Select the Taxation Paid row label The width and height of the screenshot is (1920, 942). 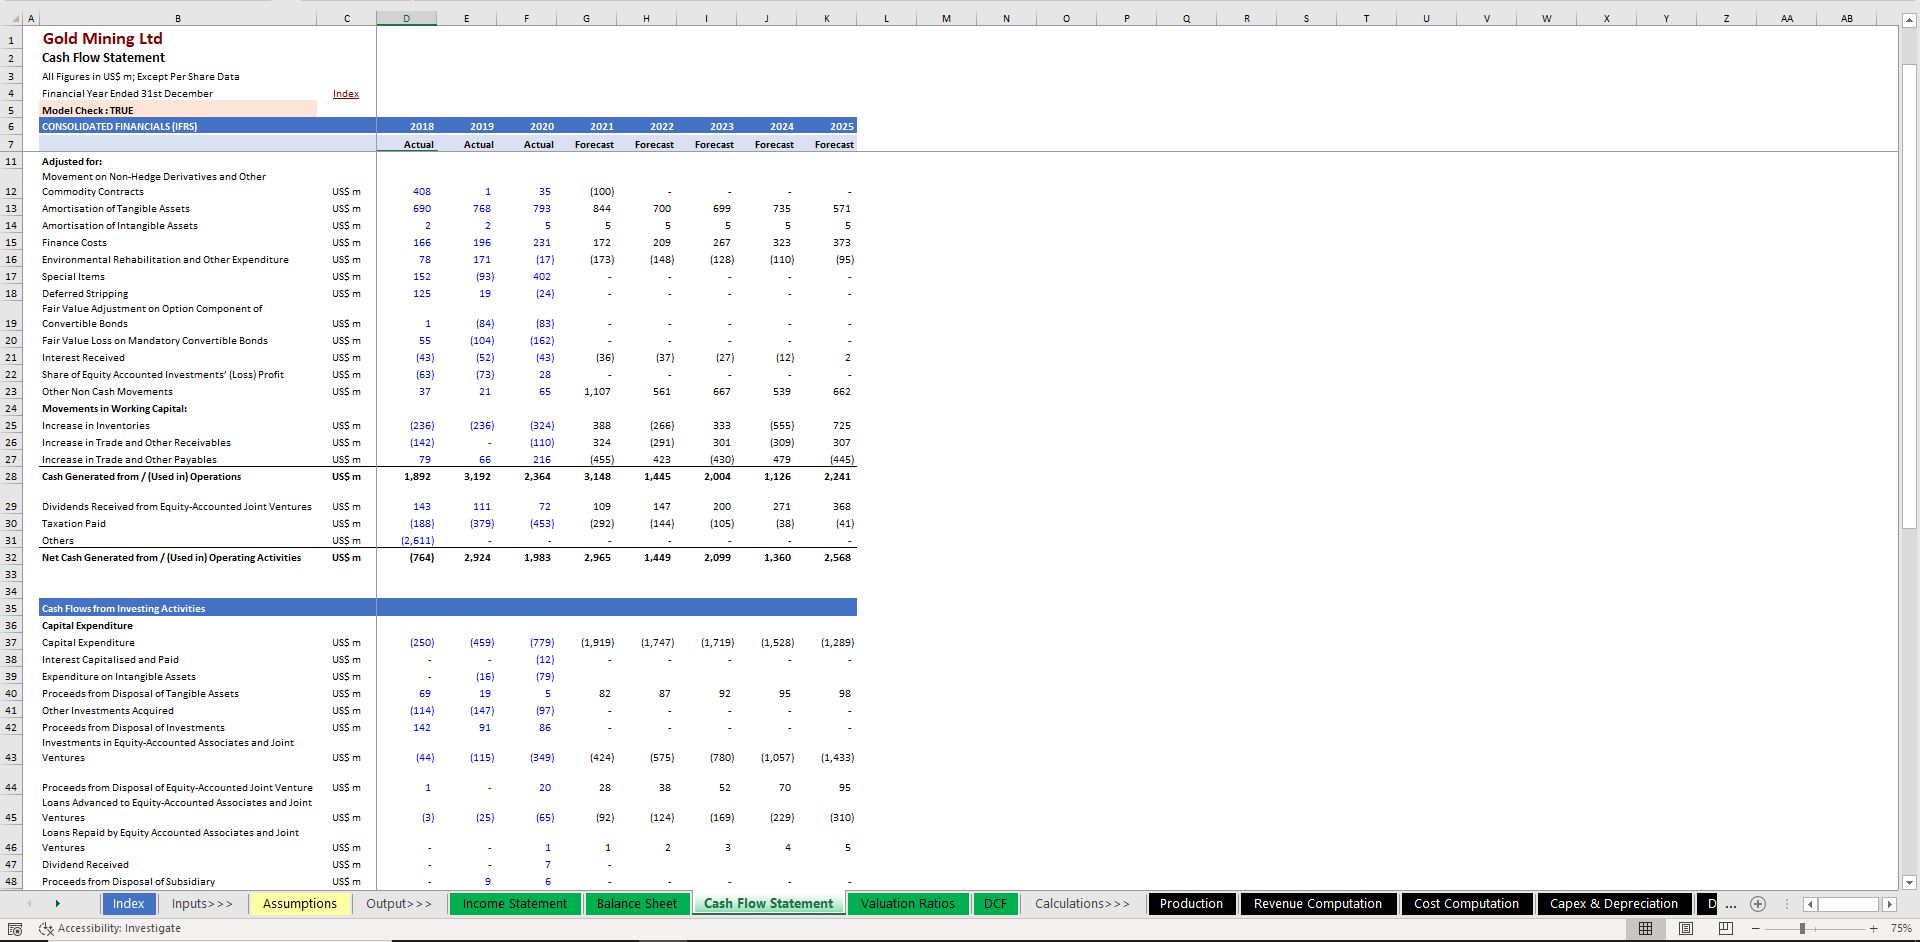pyautogui.click(x=74, y=524)
